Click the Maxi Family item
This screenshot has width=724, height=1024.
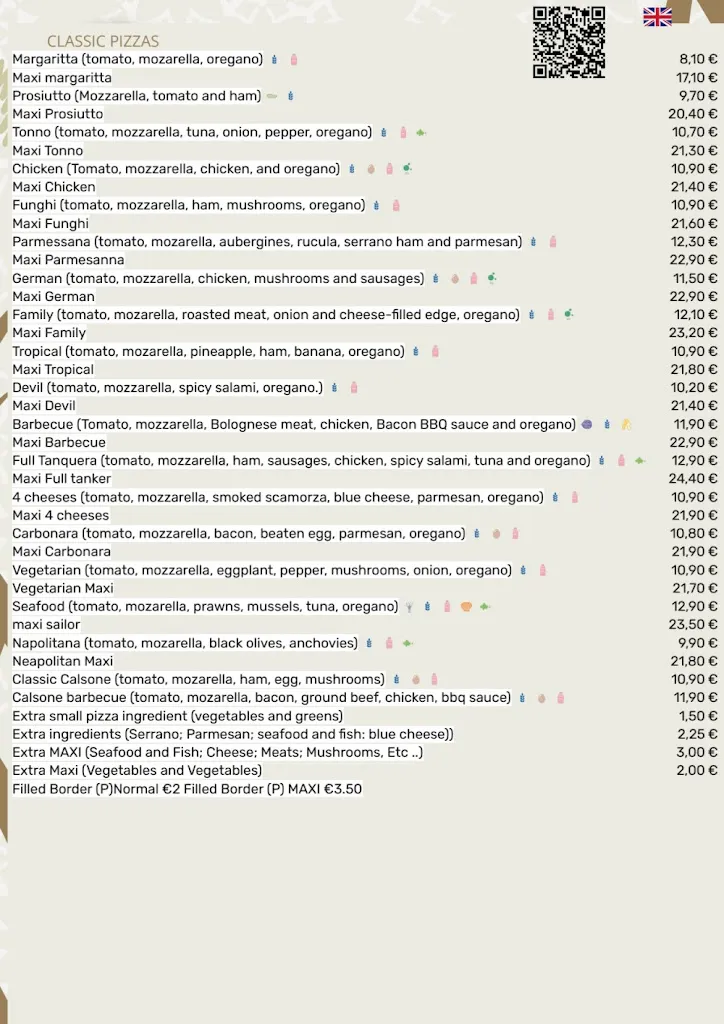click(49, 333)
